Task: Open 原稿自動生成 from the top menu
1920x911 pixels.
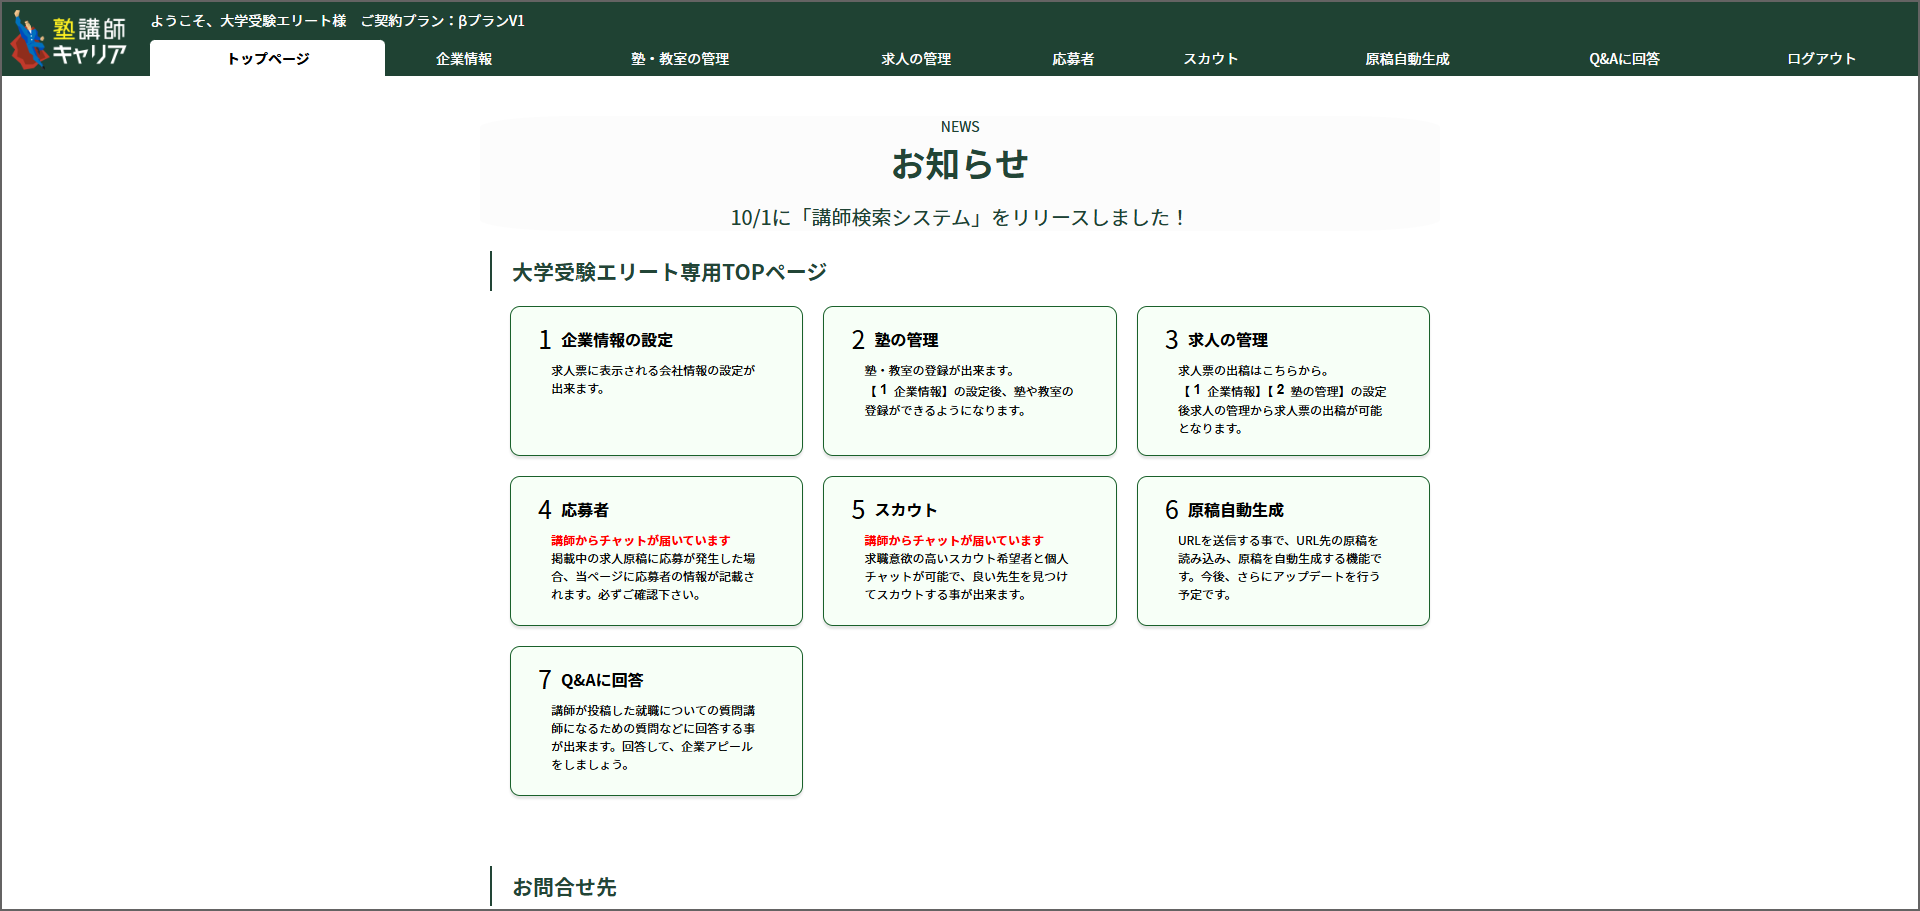Action: (x=1407, y=59)
